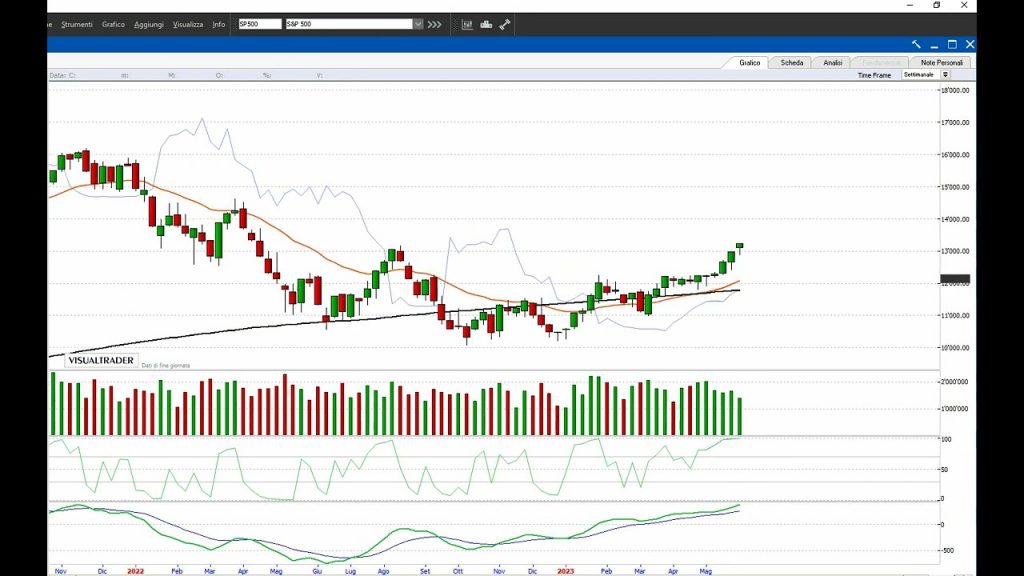
Task: Open the chart icon in the toolbar
Action: 468,24
